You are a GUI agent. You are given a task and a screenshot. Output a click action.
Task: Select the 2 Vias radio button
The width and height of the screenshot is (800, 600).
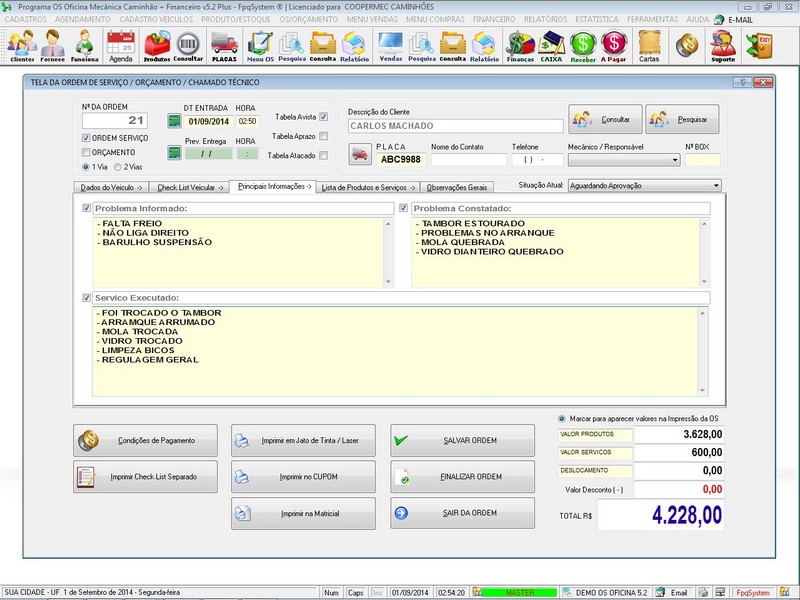[118, 167]
